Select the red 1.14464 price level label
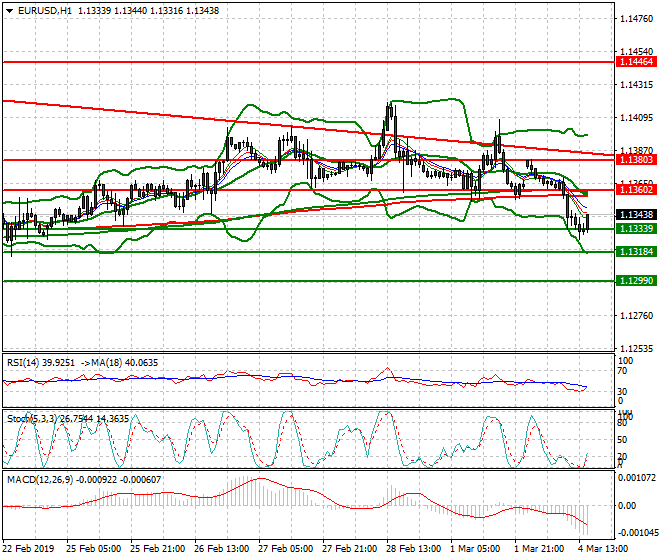The width and height of the screenshot is (660, 560). point(636,62)
